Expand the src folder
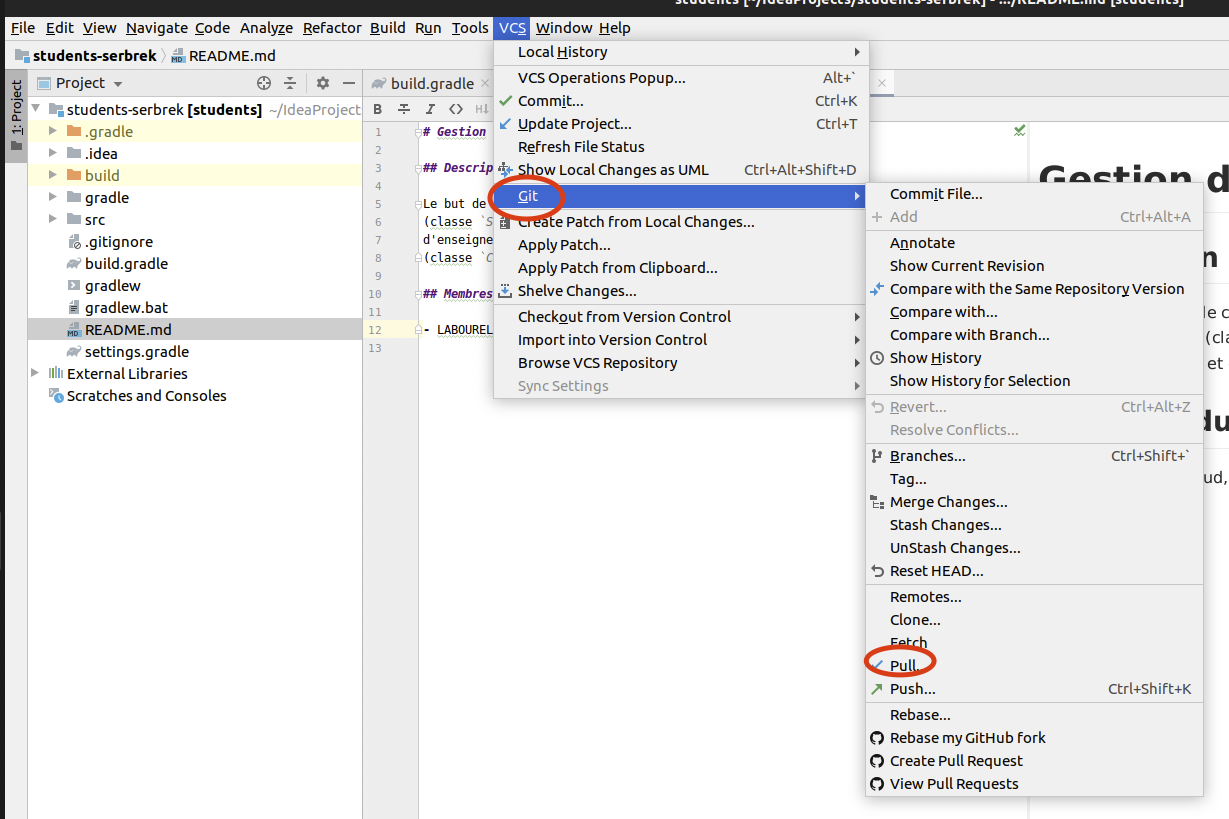The image size is (1229, 819). [x=53, y=220]
